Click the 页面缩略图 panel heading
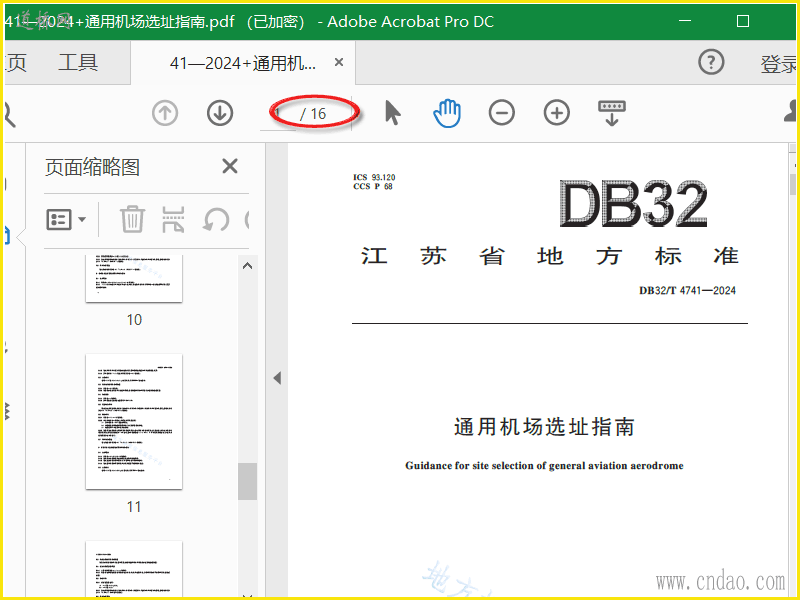Image resolution: width=800 pixels, height=600 pixels. (92, 167)
